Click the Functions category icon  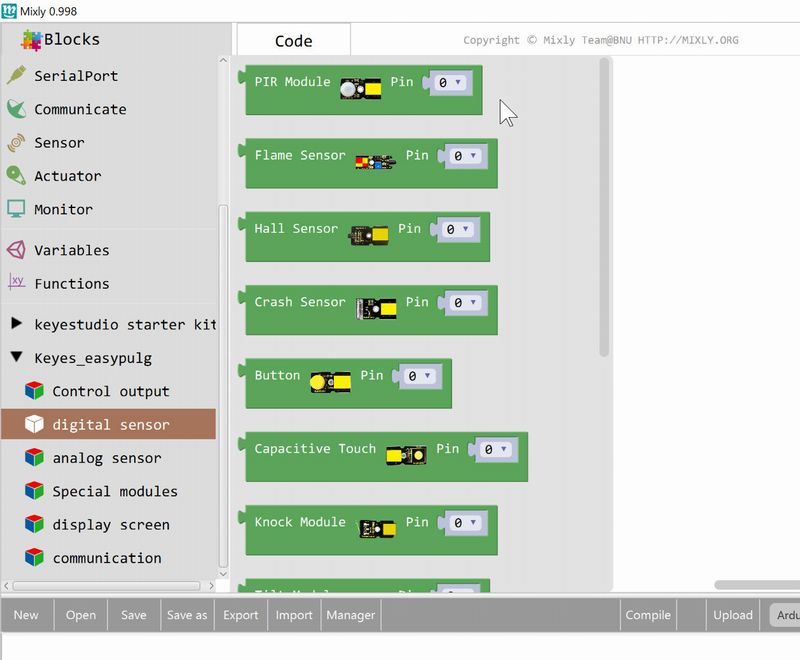[16, 282]
